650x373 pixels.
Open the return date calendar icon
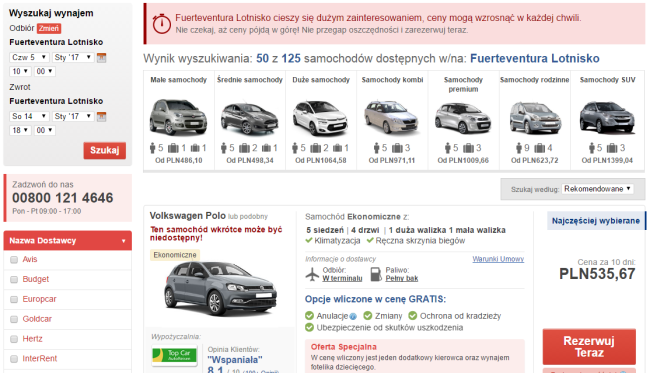click(102, 116)
